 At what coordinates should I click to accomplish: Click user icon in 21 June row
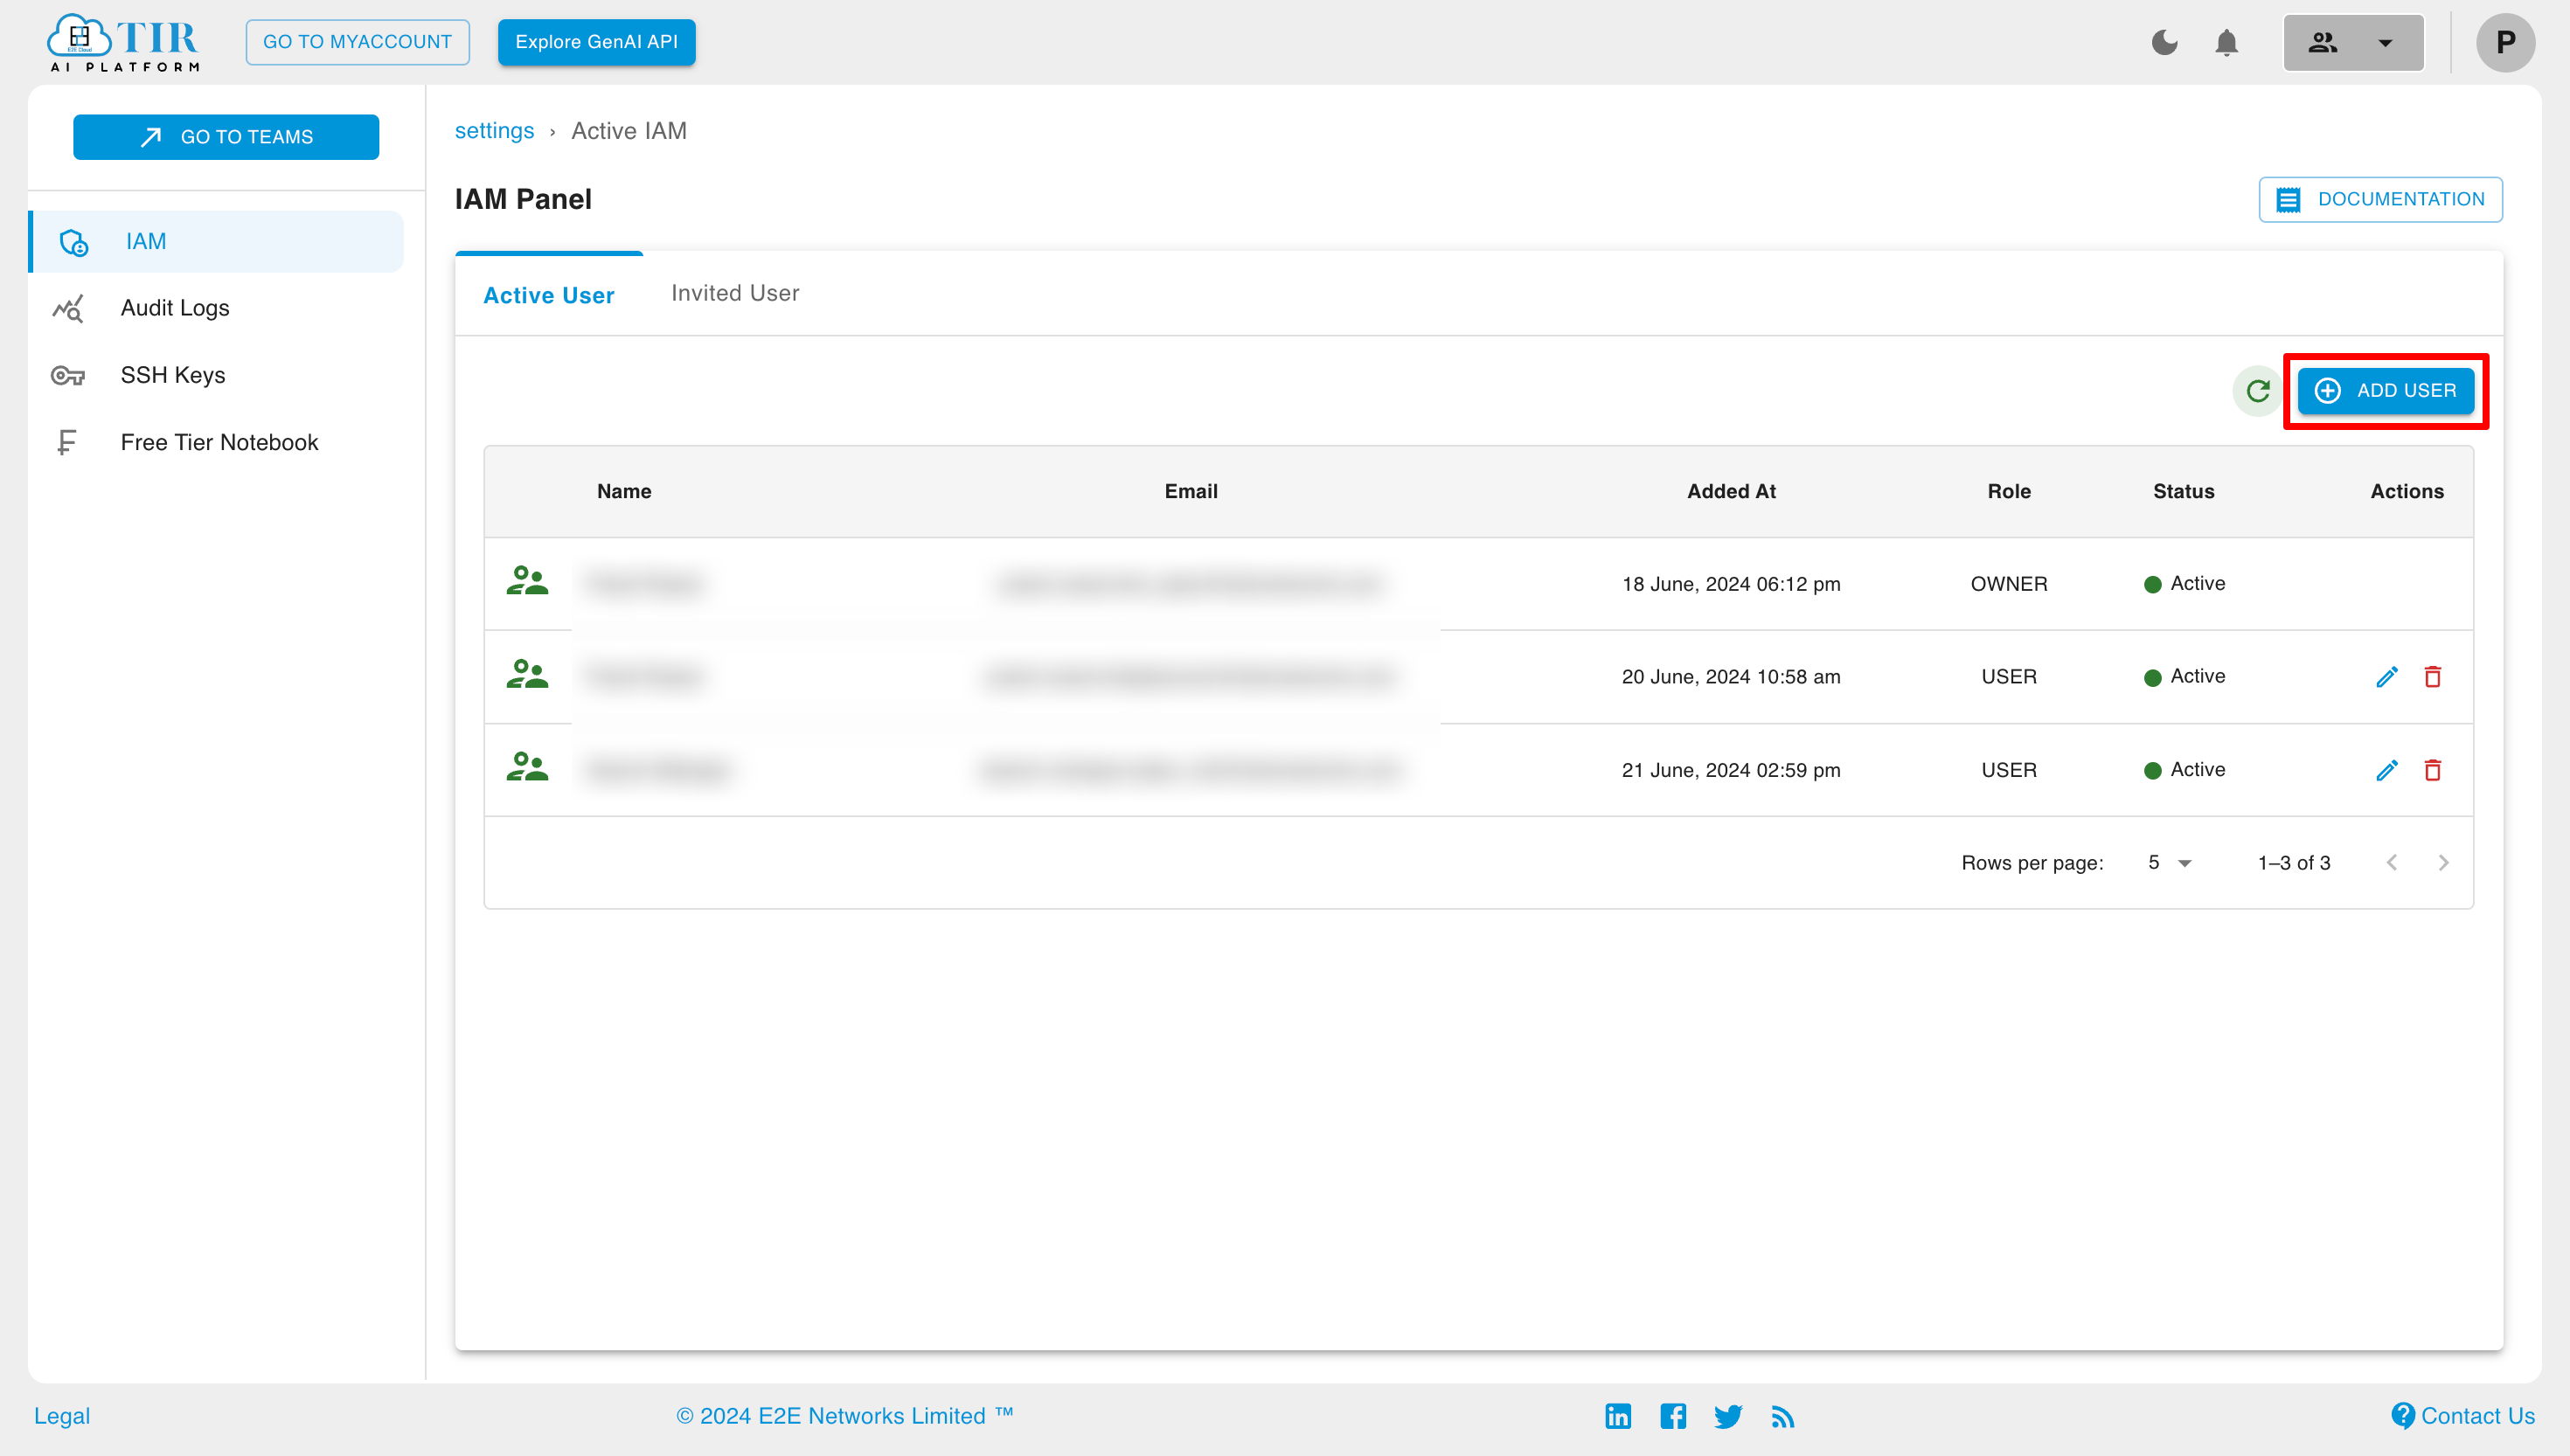pyautogui.click(x=527, y=768)
